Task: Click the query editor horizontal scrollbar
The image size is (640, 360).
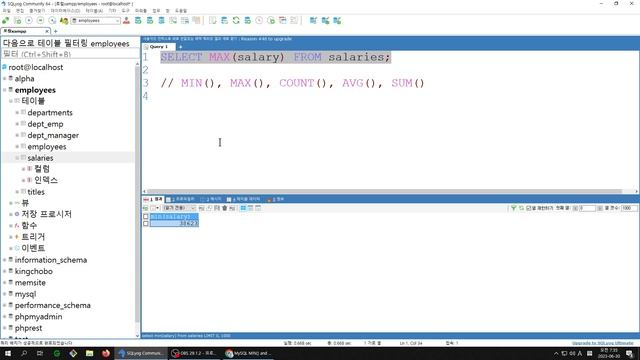Action: pos(384,191)
